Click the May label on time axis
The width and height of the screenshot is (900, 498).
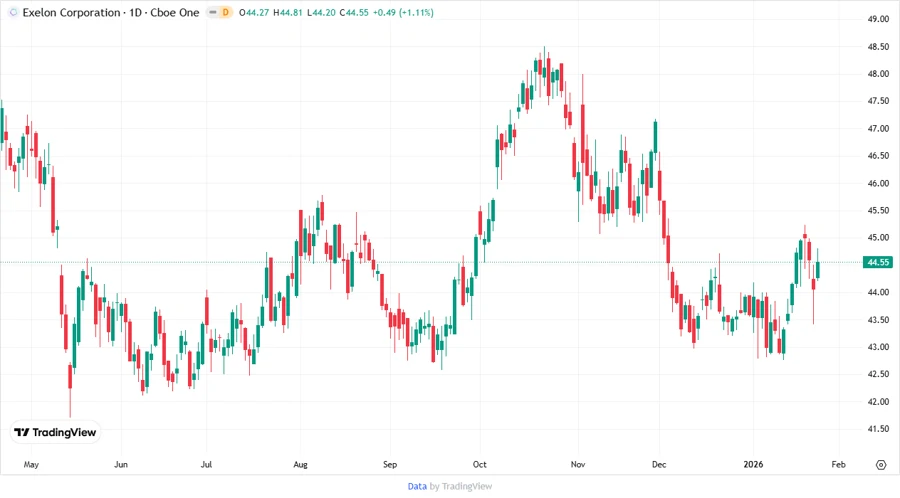(31, 465)
